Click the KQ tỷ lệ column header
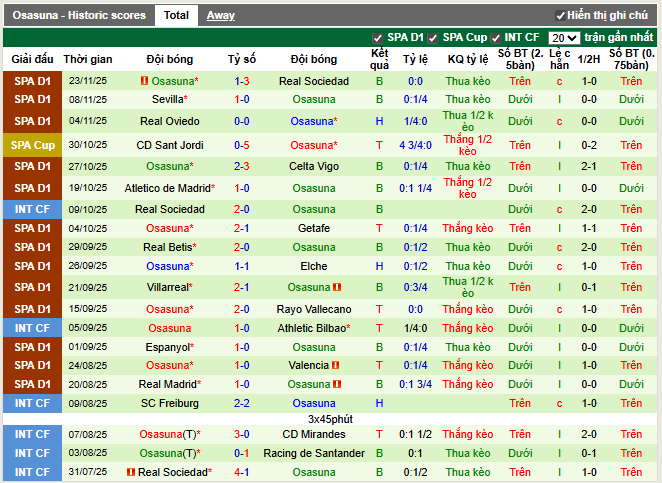The image size is (662, 483). coord(468,59)
